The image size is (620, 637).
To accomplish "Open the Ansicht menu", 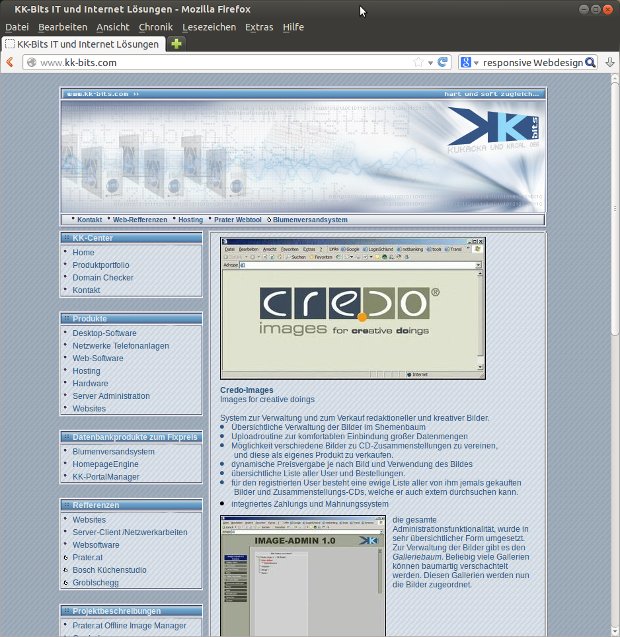I will pyautogui.click(x=113, y=27).
